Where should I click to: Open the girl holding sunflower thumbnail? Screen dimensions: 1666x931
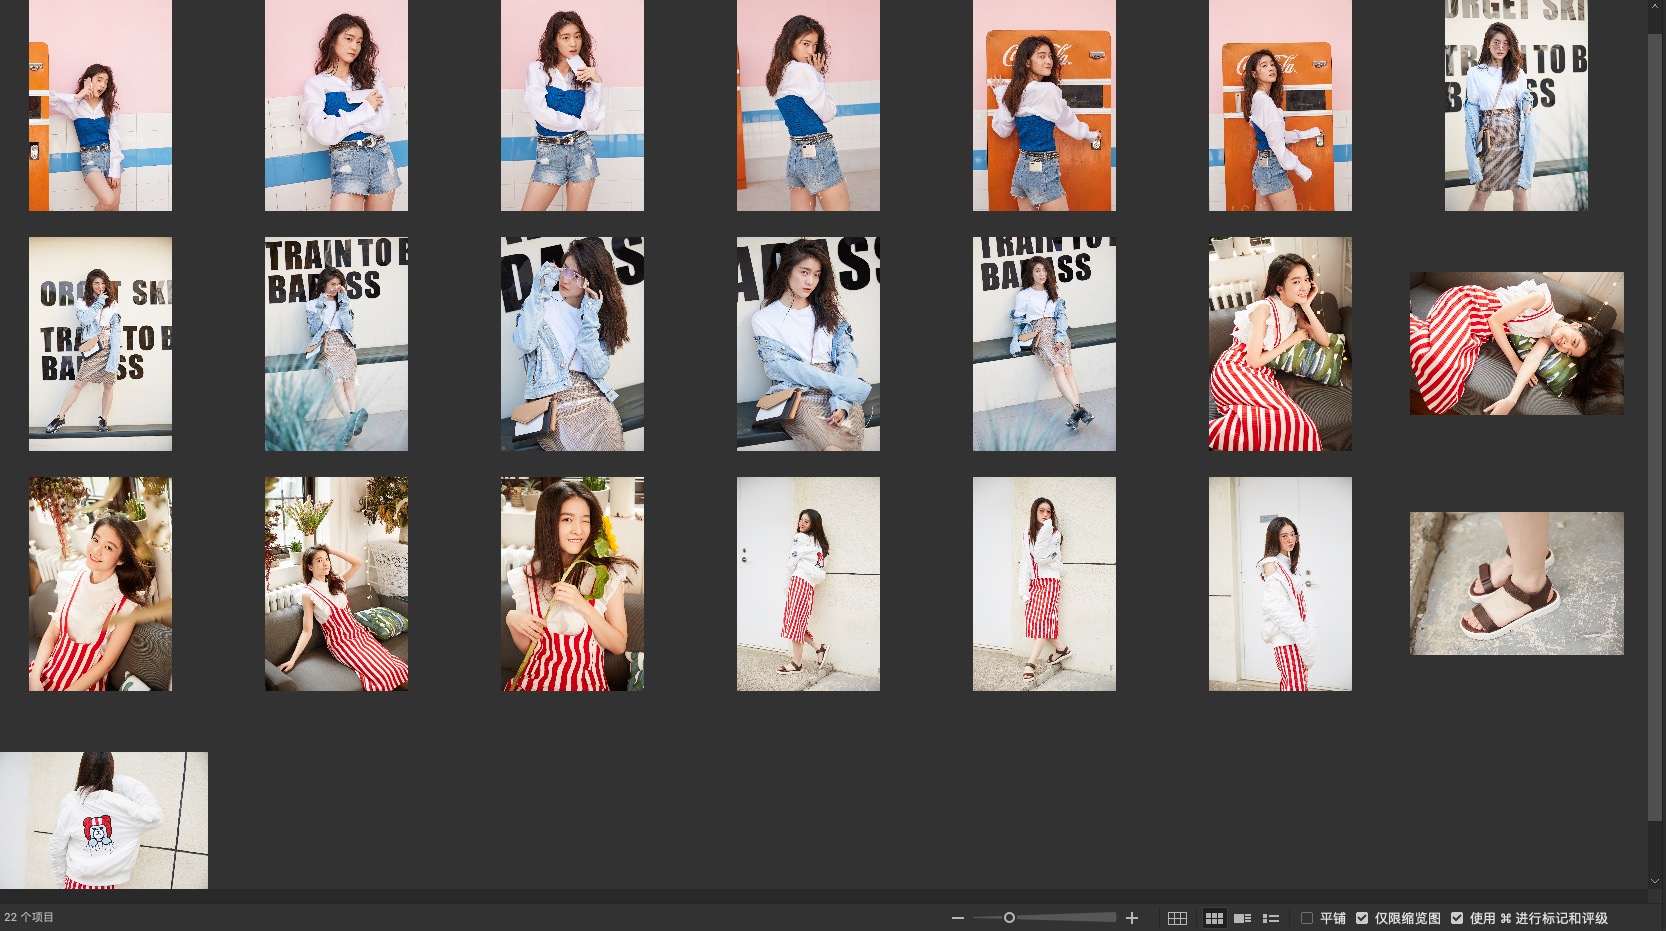click(x=572, y=583)
